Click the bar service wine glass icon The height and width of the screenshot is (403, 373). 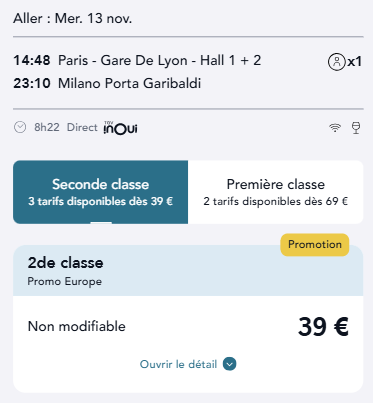click(x=356, y=128)
